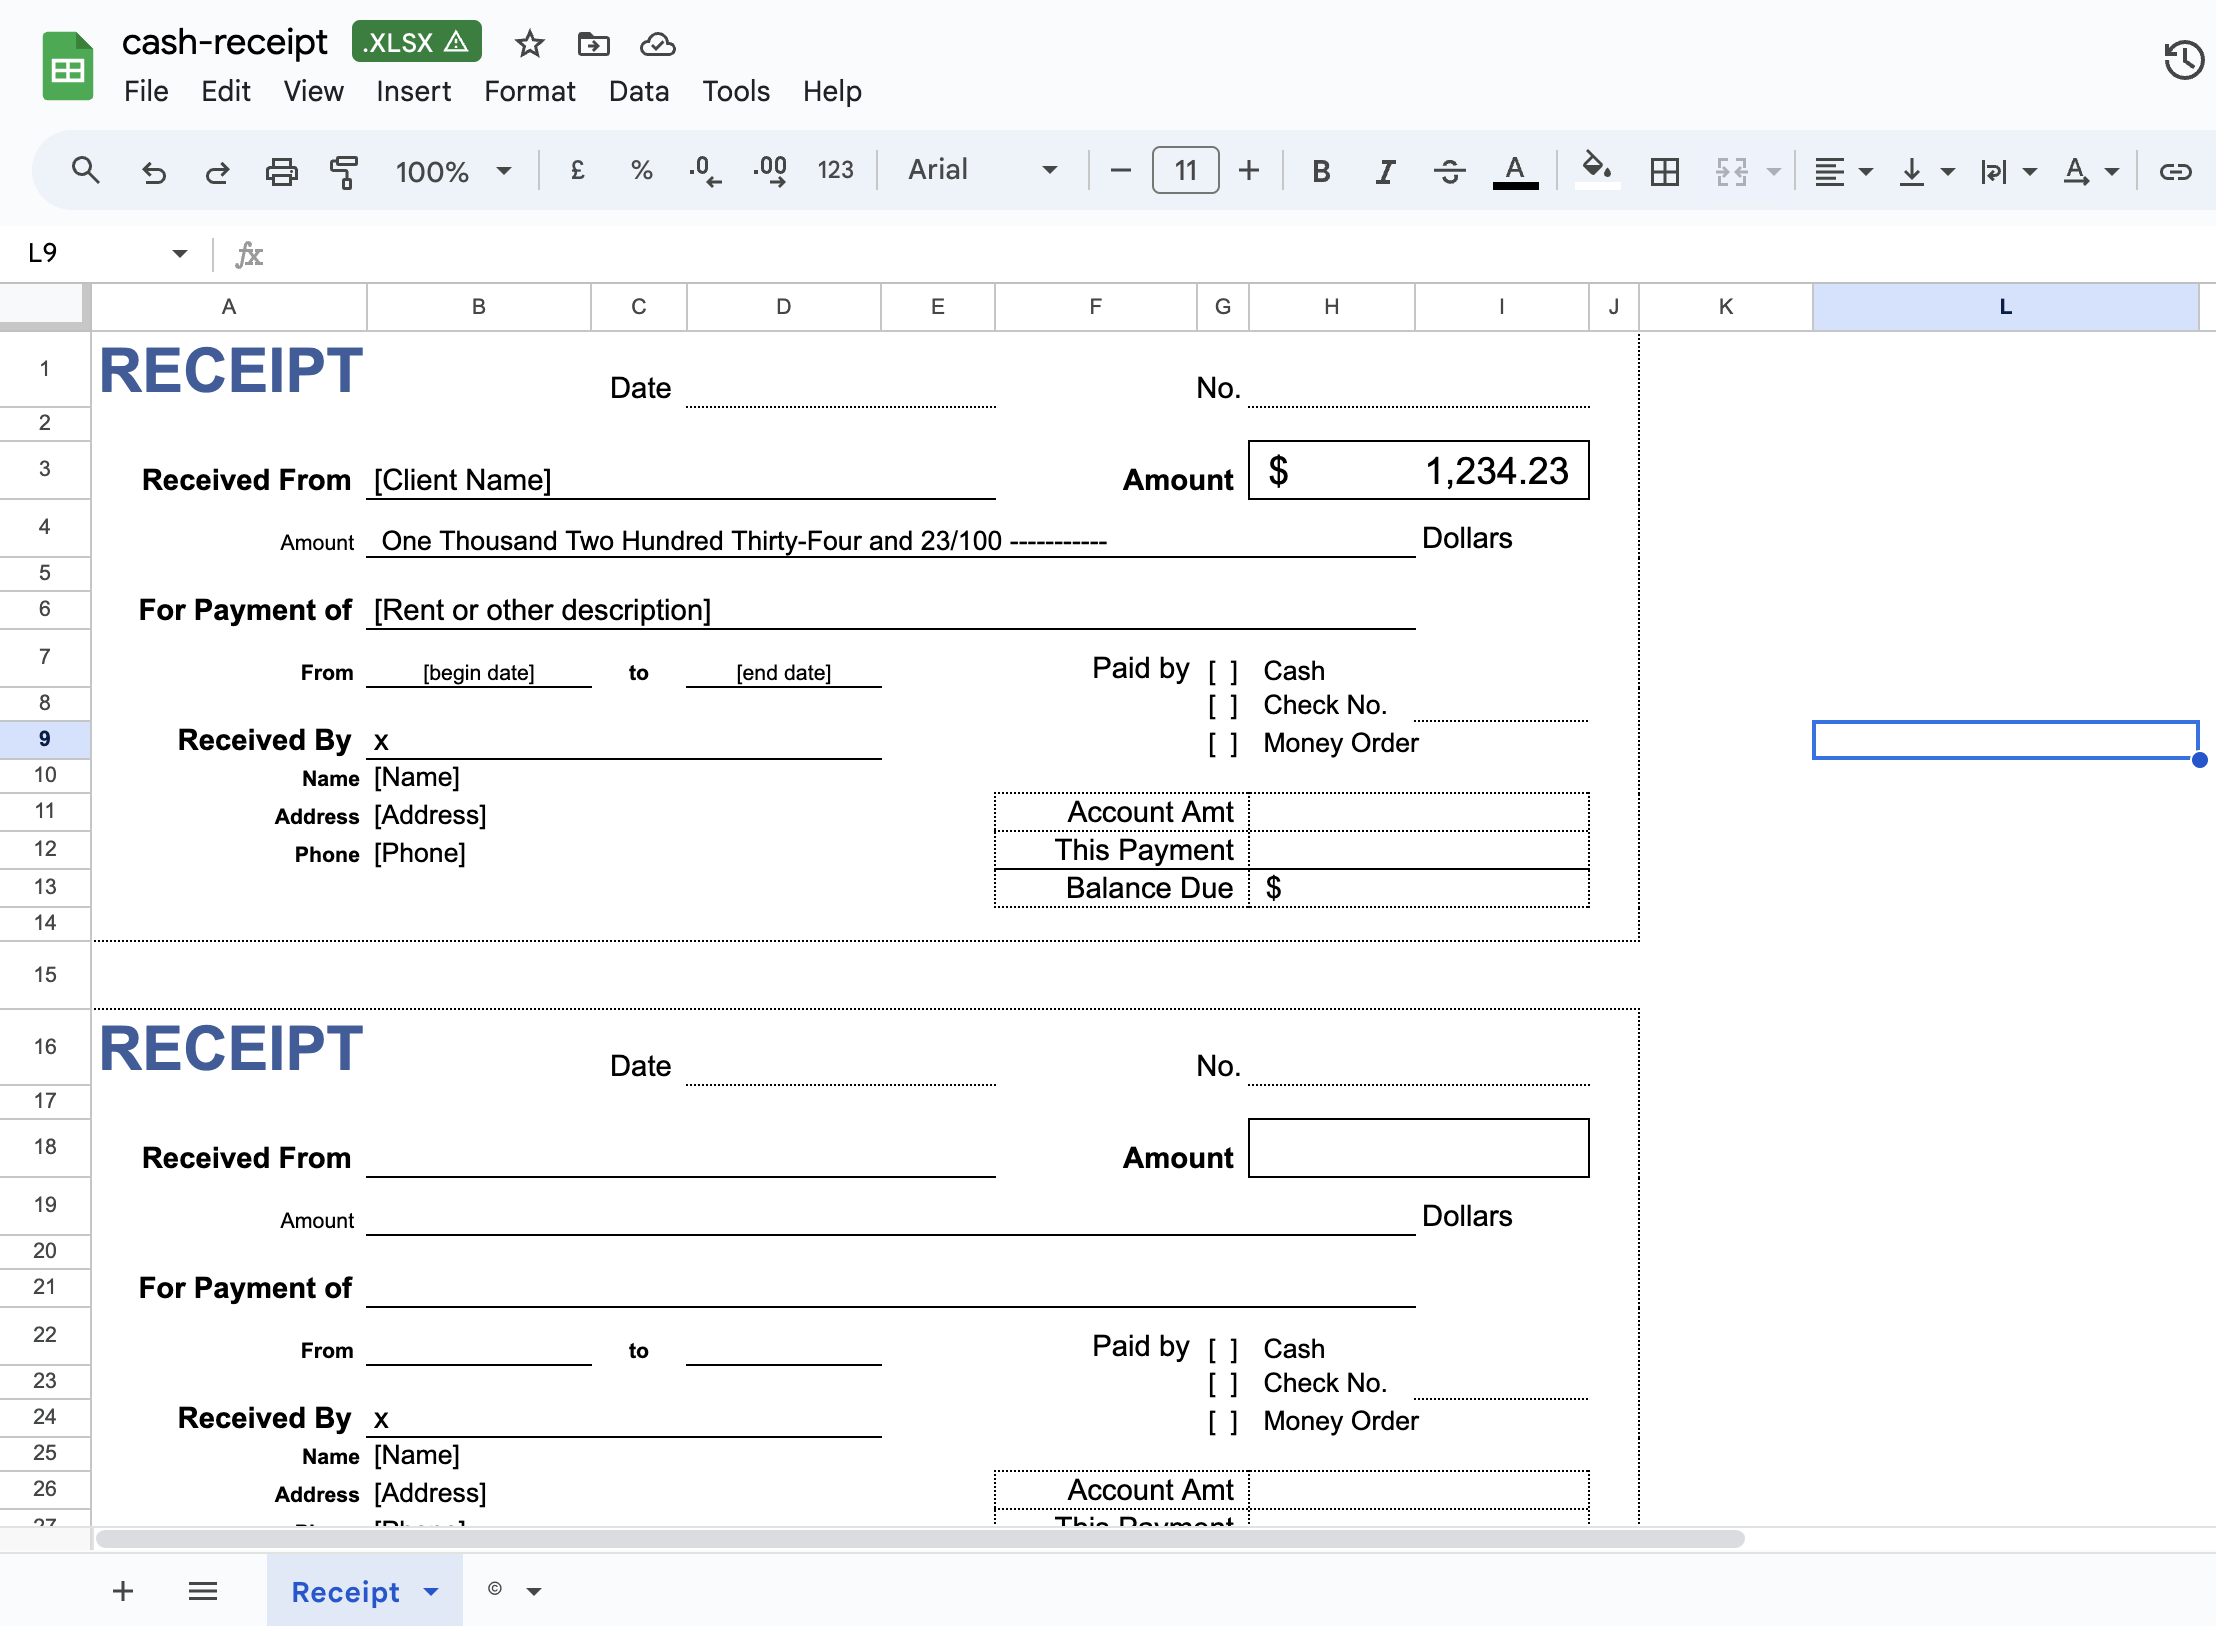This screenshot has width=2216, height=1626.
Task: Open the Data menu
Action: pos(638,91)
